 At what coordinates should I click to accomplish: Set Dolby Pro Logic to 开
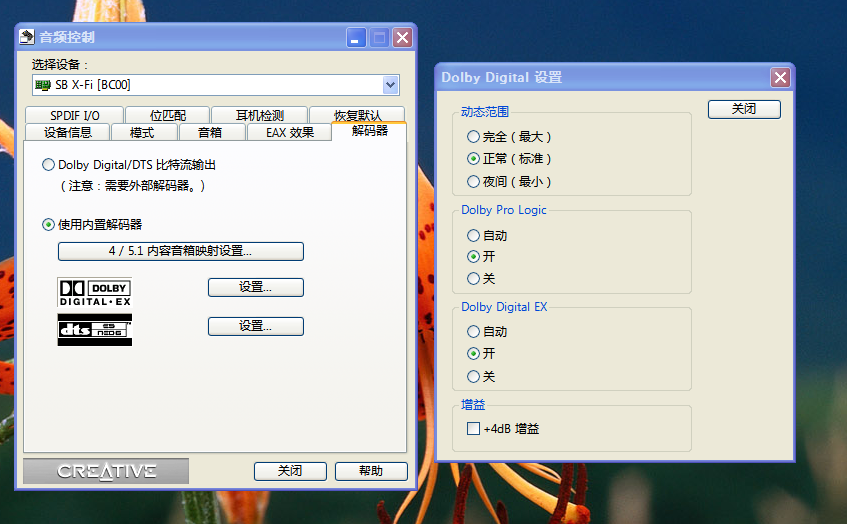point(481,257)
